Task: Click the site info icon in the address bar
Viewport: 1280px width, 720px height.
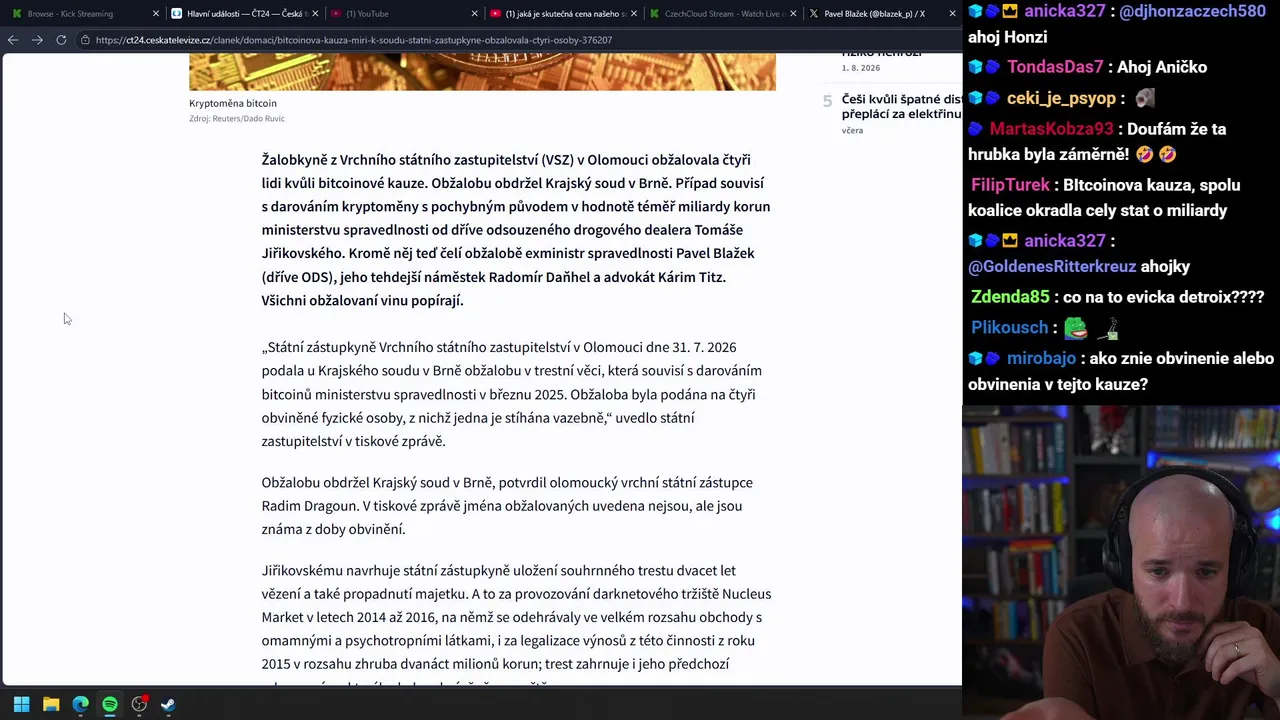Action: pos(86,40)
